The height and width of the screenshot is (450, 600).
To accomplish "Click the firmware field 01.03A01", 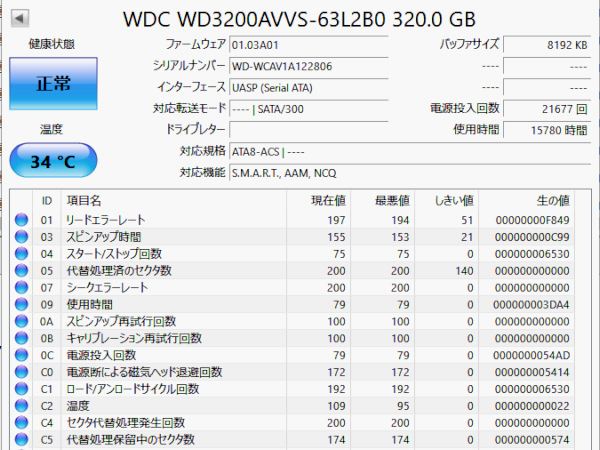I will click(x=309, y=45).
